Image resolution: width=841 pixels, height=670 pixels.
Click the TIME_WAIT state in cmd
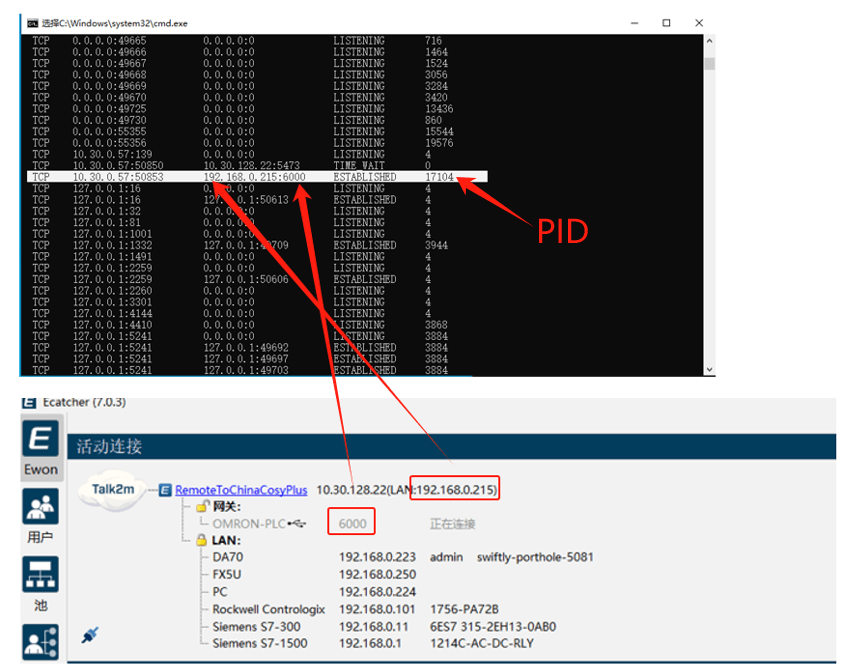(x=359, y=166)
